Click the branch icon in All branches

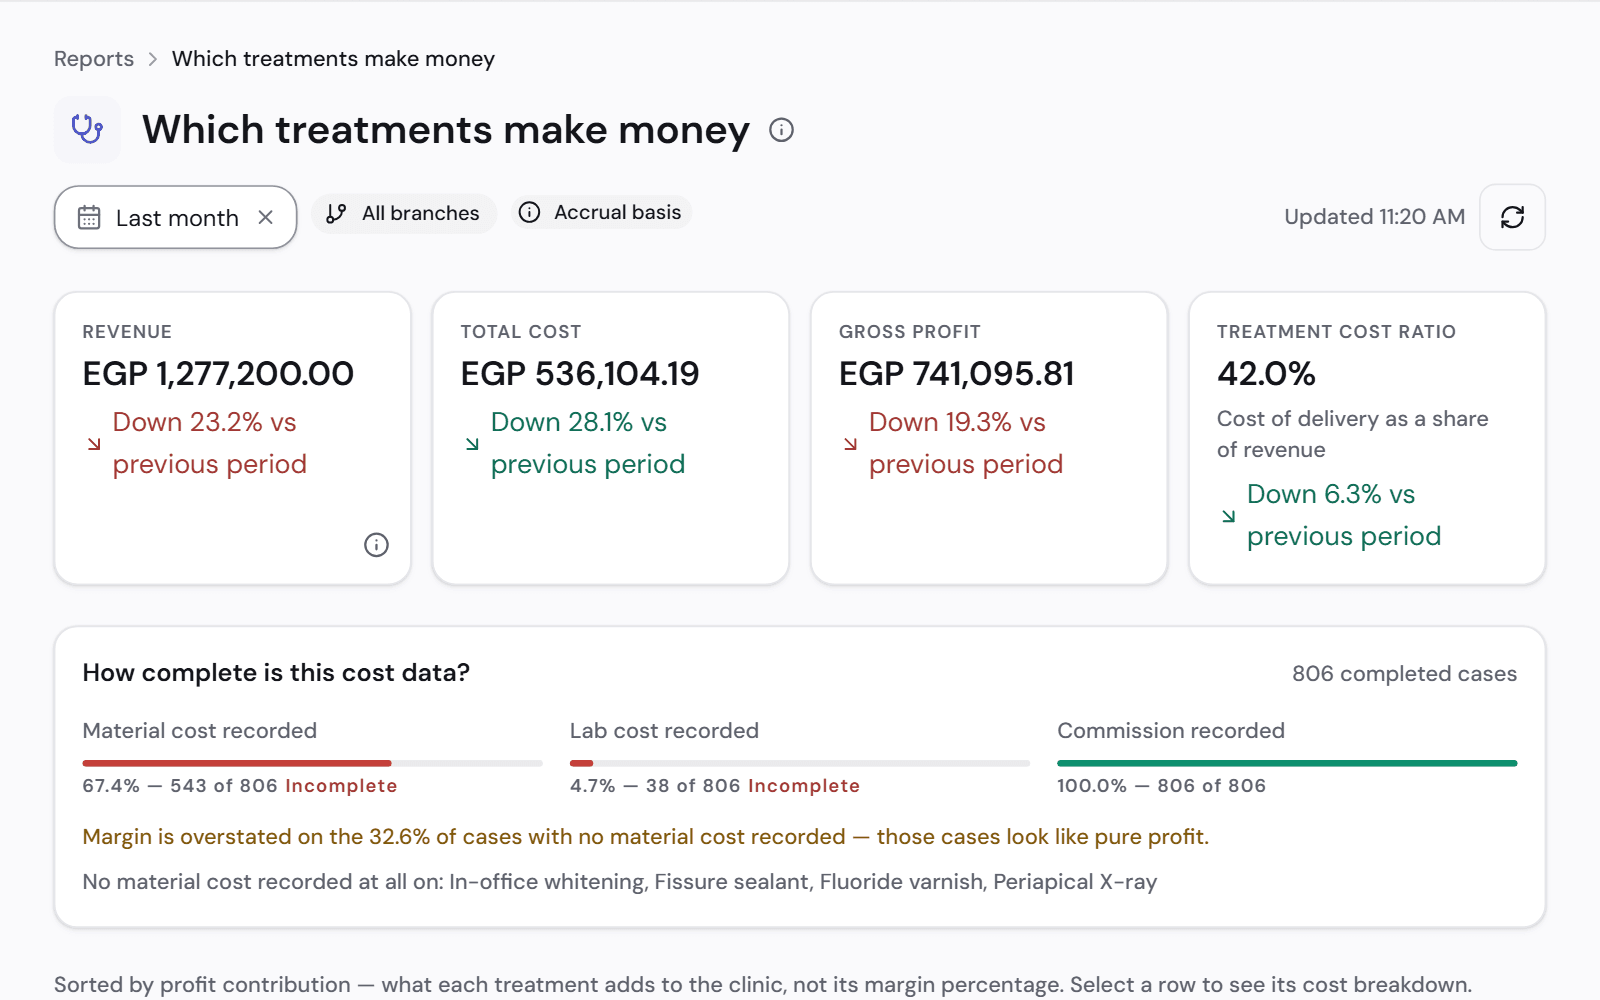(x=336, y=213)
